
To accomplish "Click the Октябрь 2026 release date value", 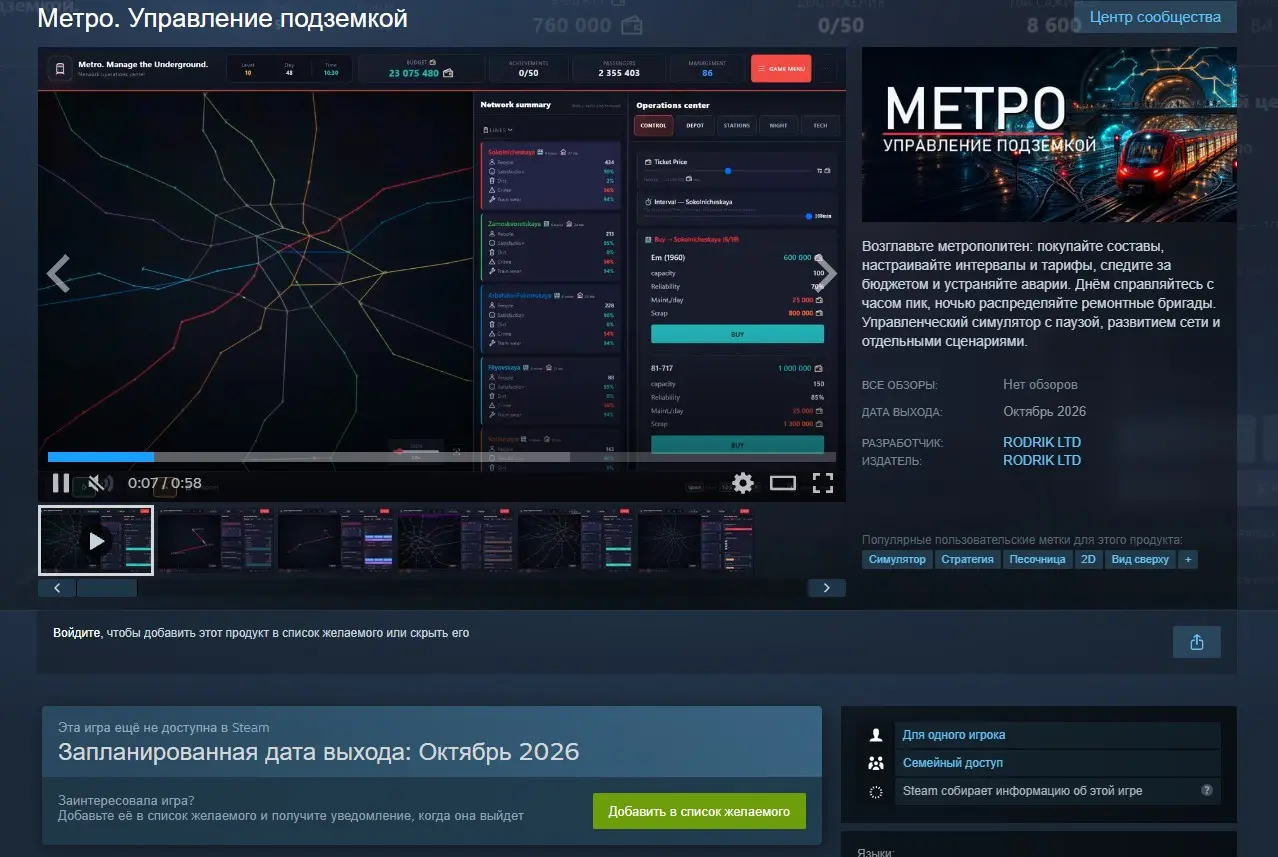I will (x=1044, y=411).
